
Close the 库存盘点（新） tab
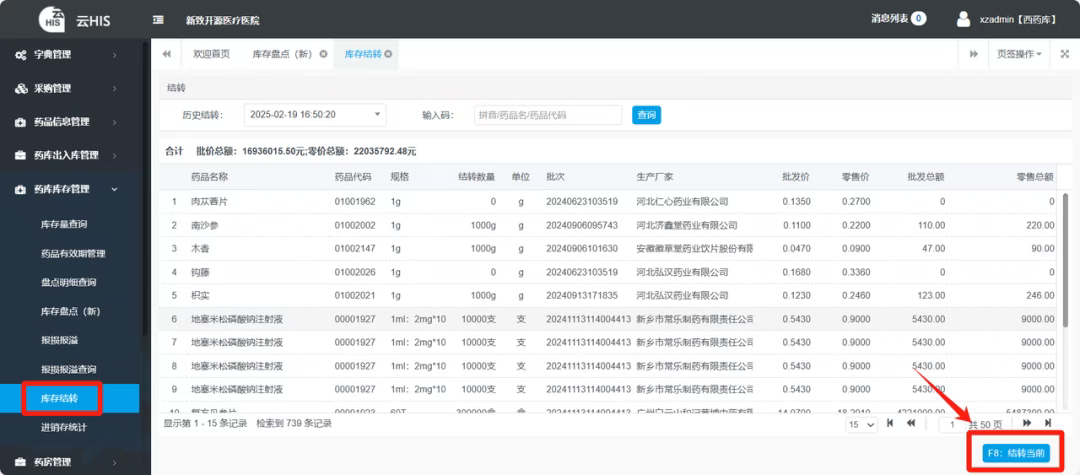pos(323,54)
